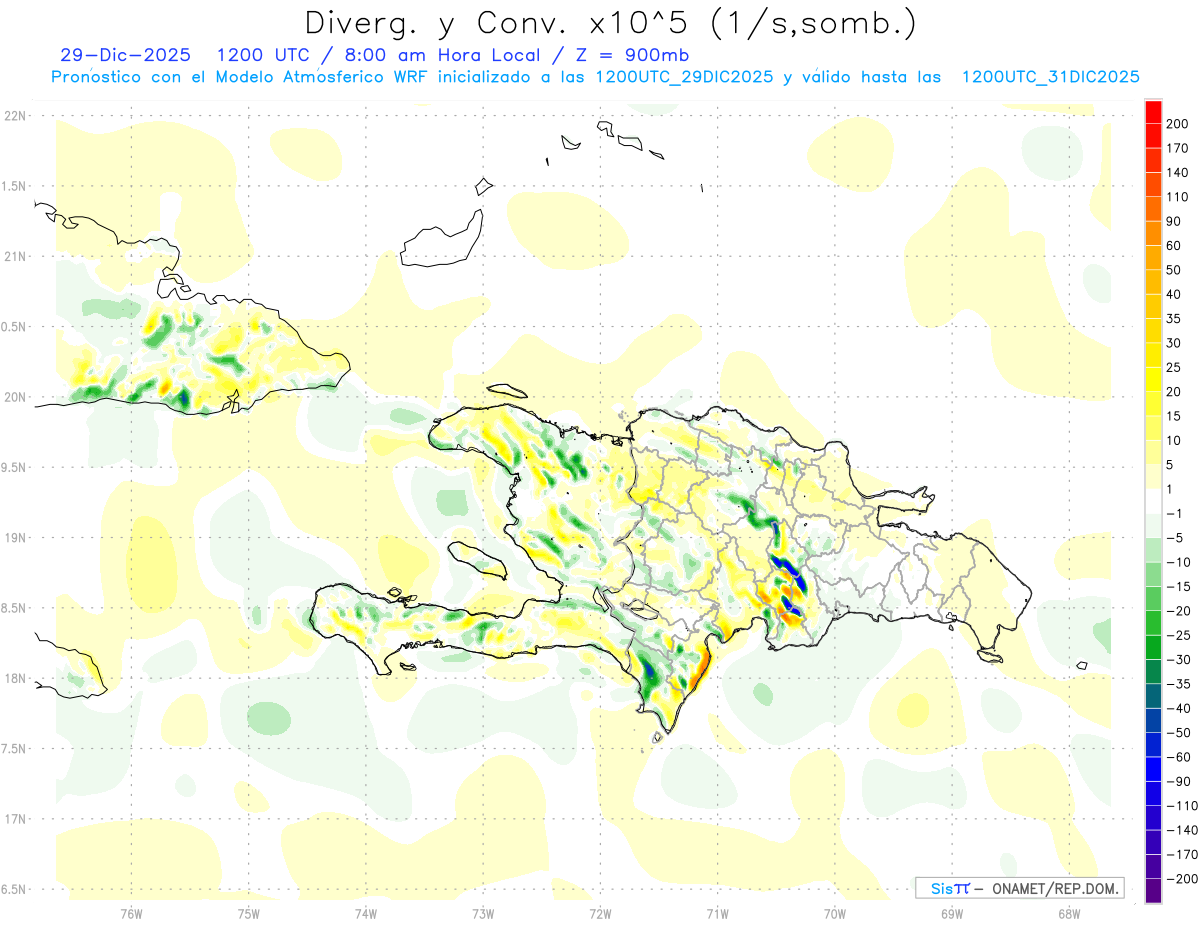
Task: Click the purple colorbar segment below -200
Action: (x=1153, y=890)
